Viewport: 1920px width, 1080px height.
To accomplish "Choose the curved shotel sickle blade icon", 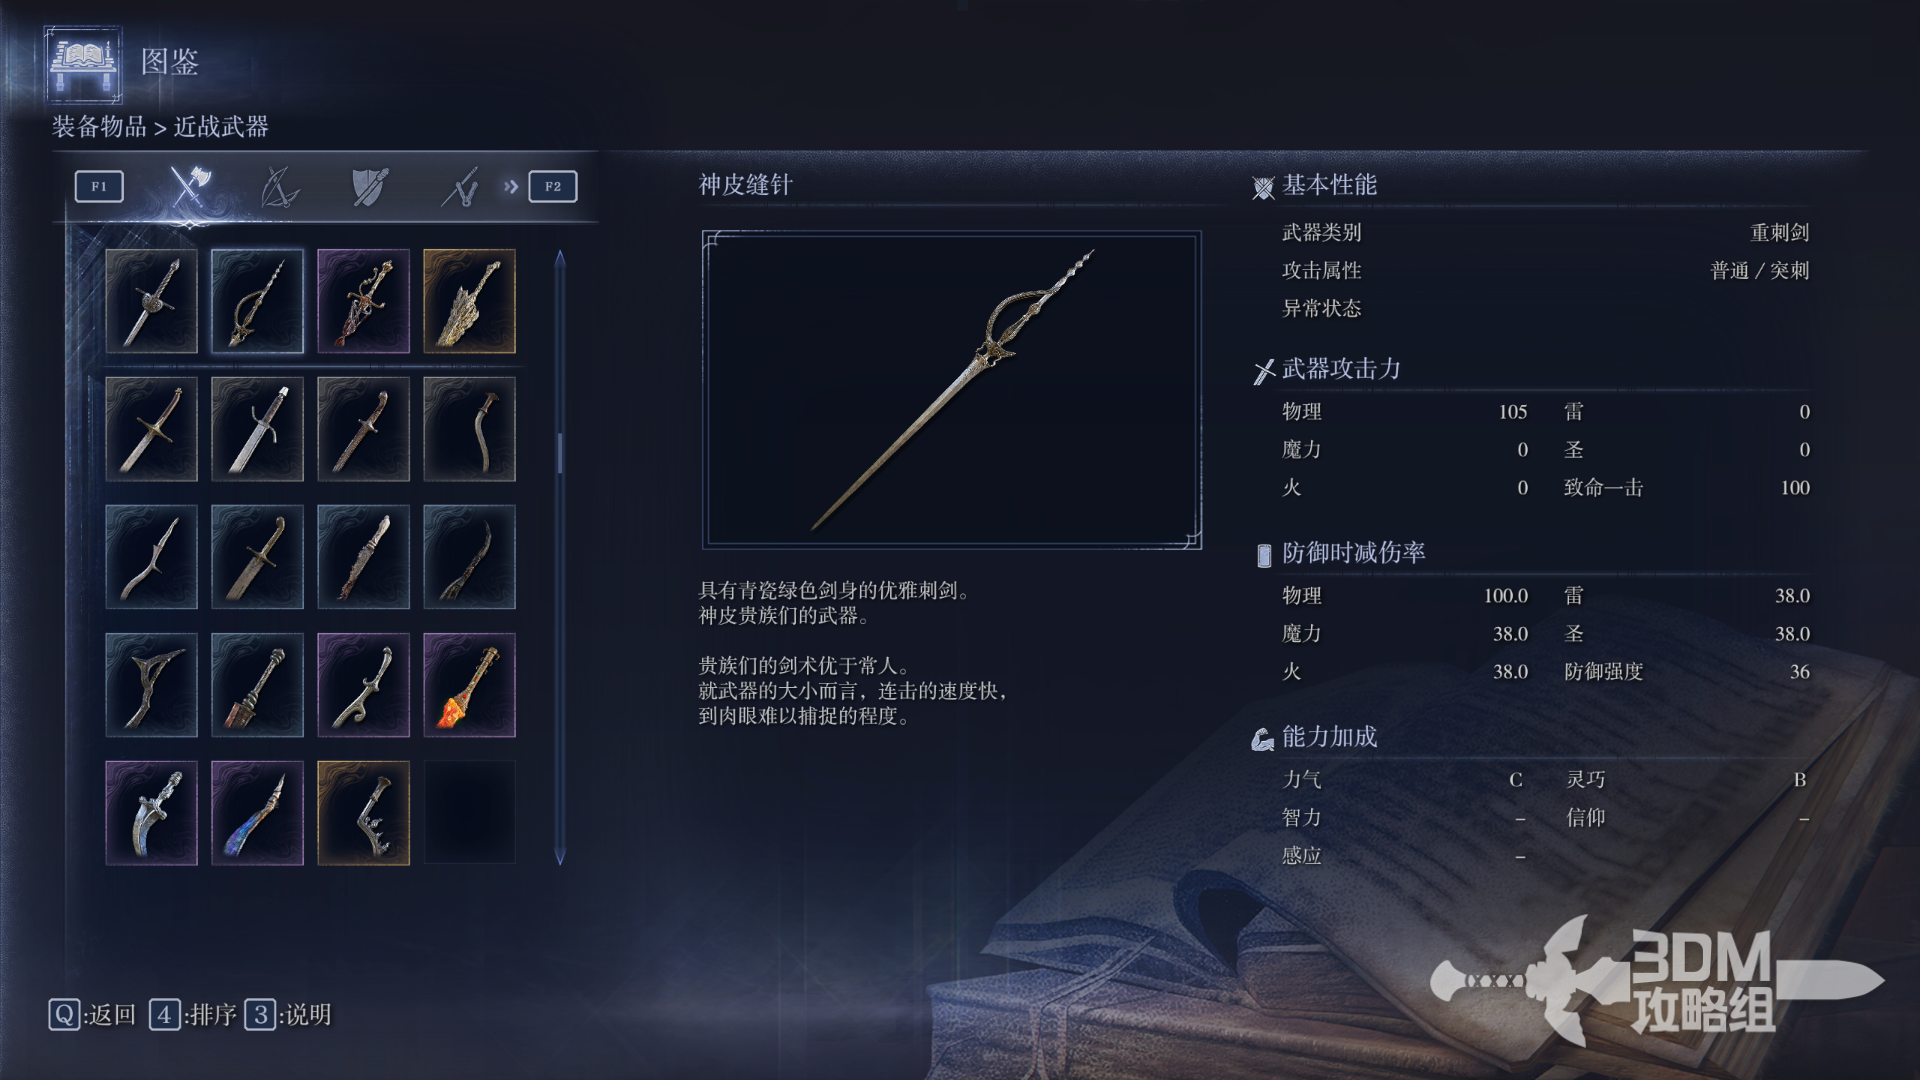I will tap(469, 429).
